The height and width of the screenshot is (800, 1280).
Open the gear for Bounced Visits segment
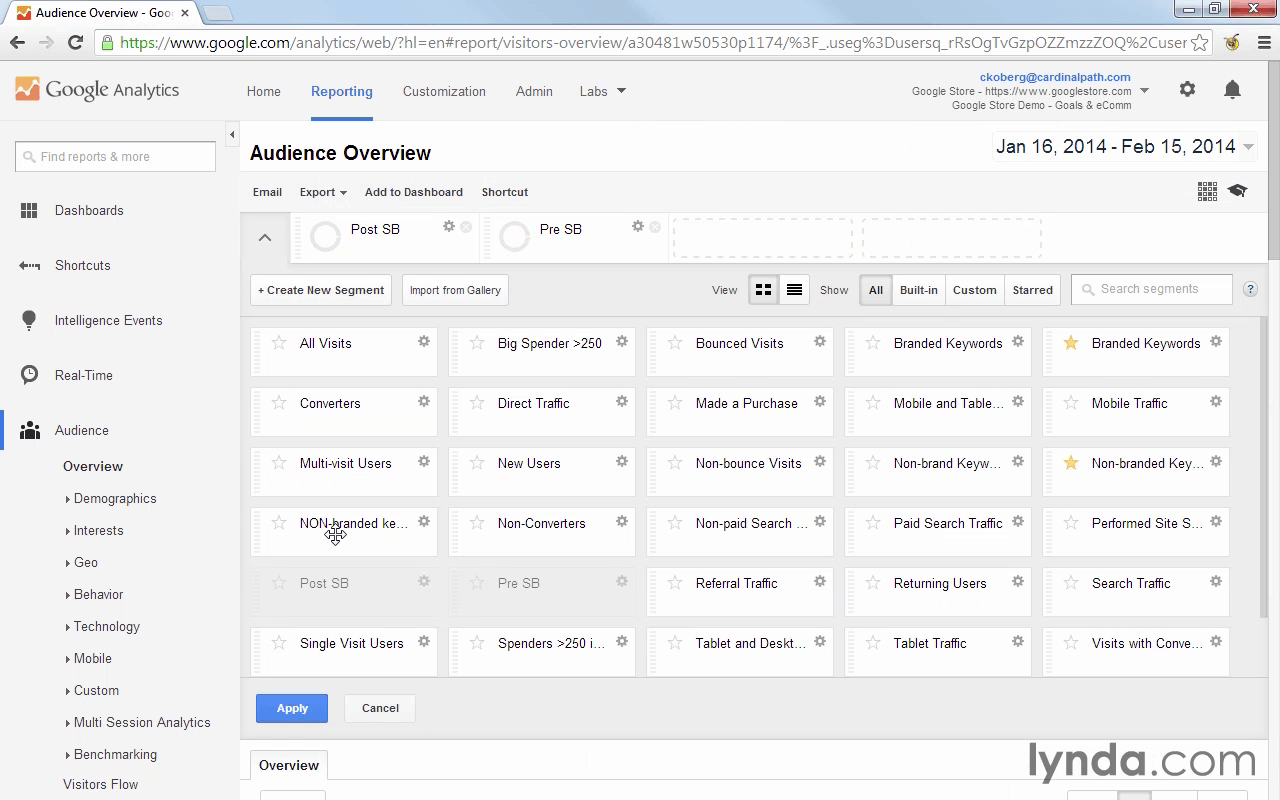(x=820, y=341)
